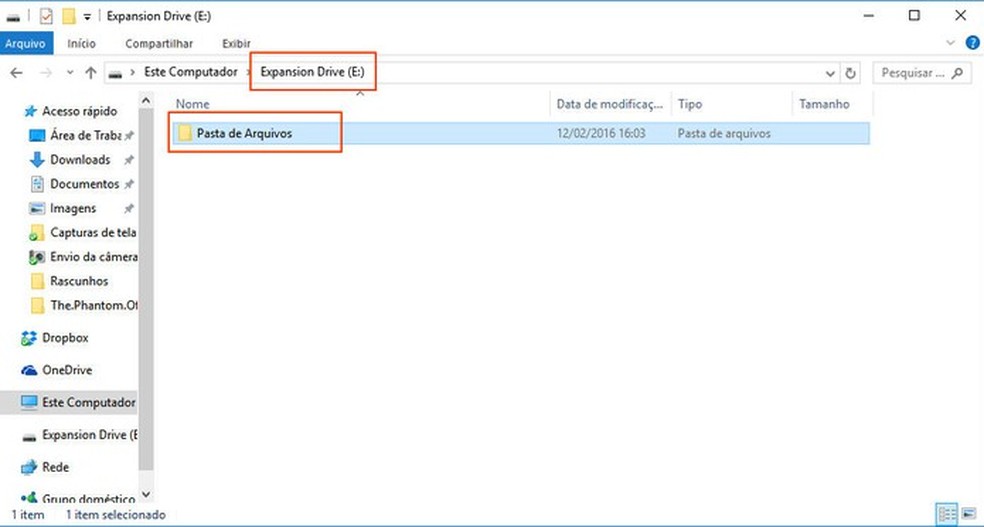Refresh the current folder view

tap(850, 73)
